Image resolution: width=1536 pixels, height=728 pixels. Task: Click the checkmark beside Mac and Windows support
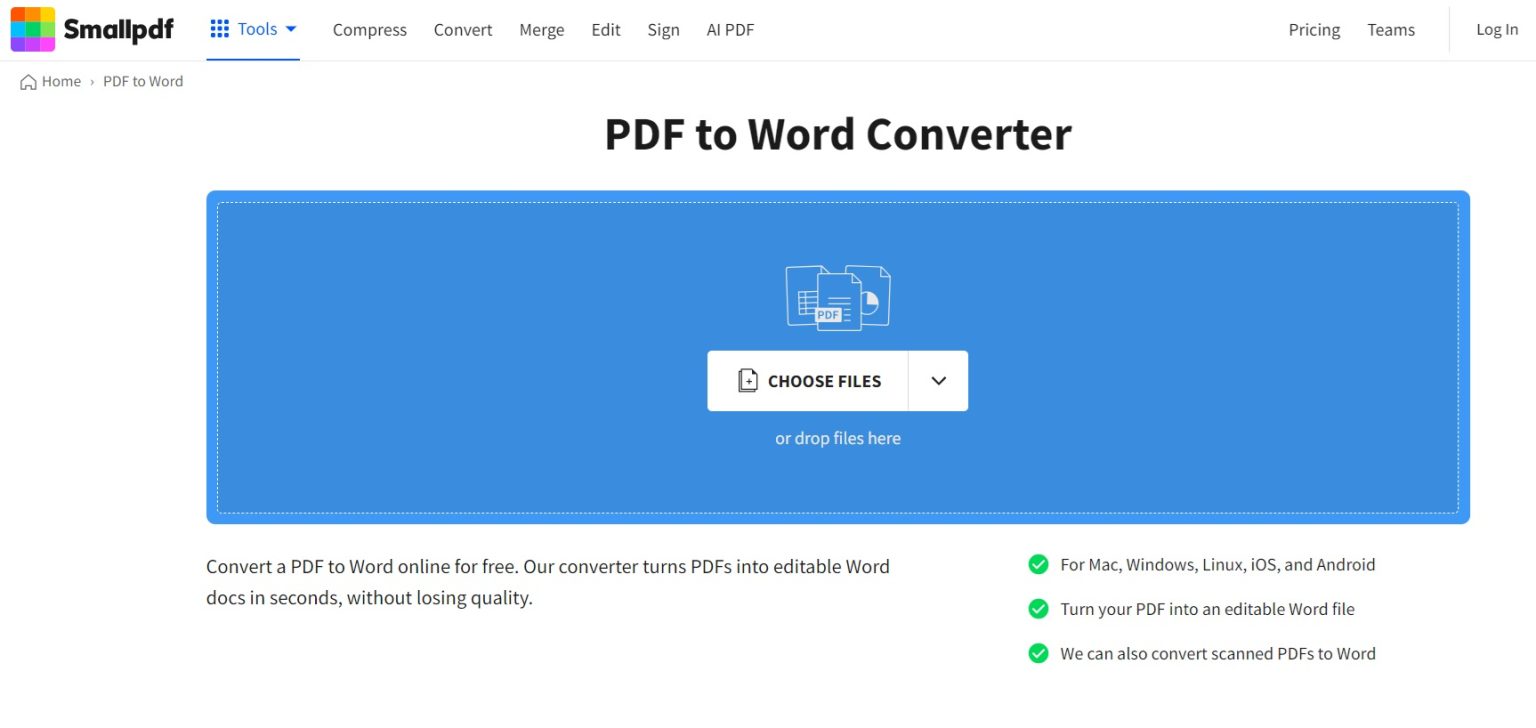point(1038,564)
